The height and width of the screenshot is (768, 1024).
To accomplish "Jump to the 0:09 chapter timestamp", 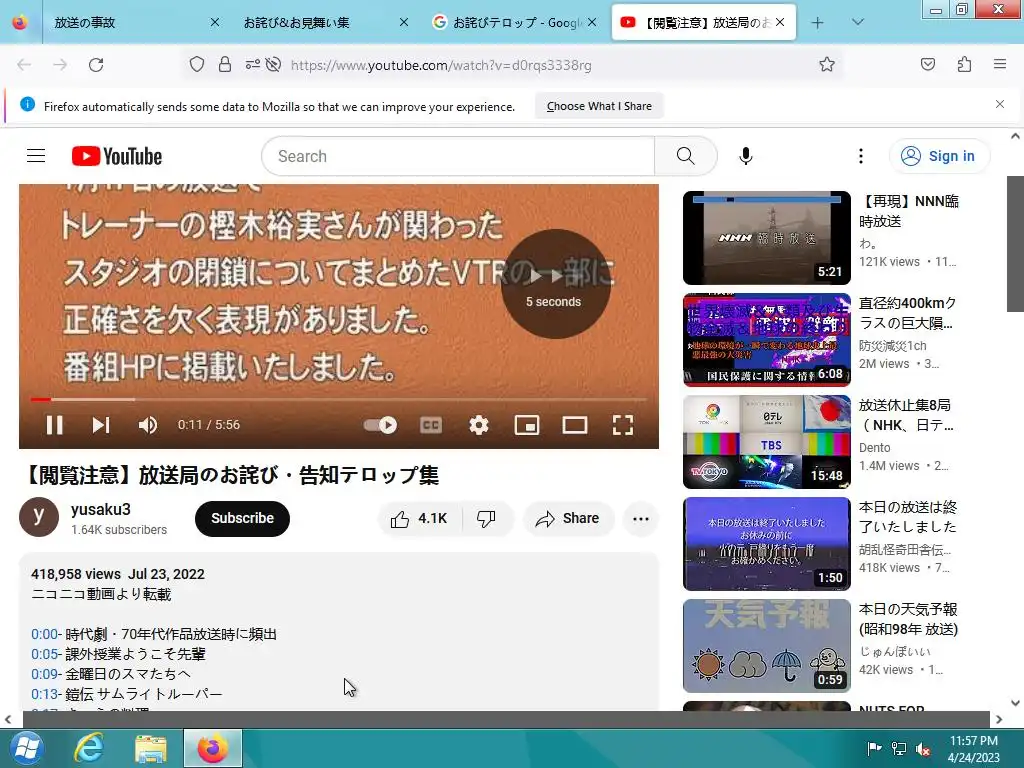I will point(44,673).
